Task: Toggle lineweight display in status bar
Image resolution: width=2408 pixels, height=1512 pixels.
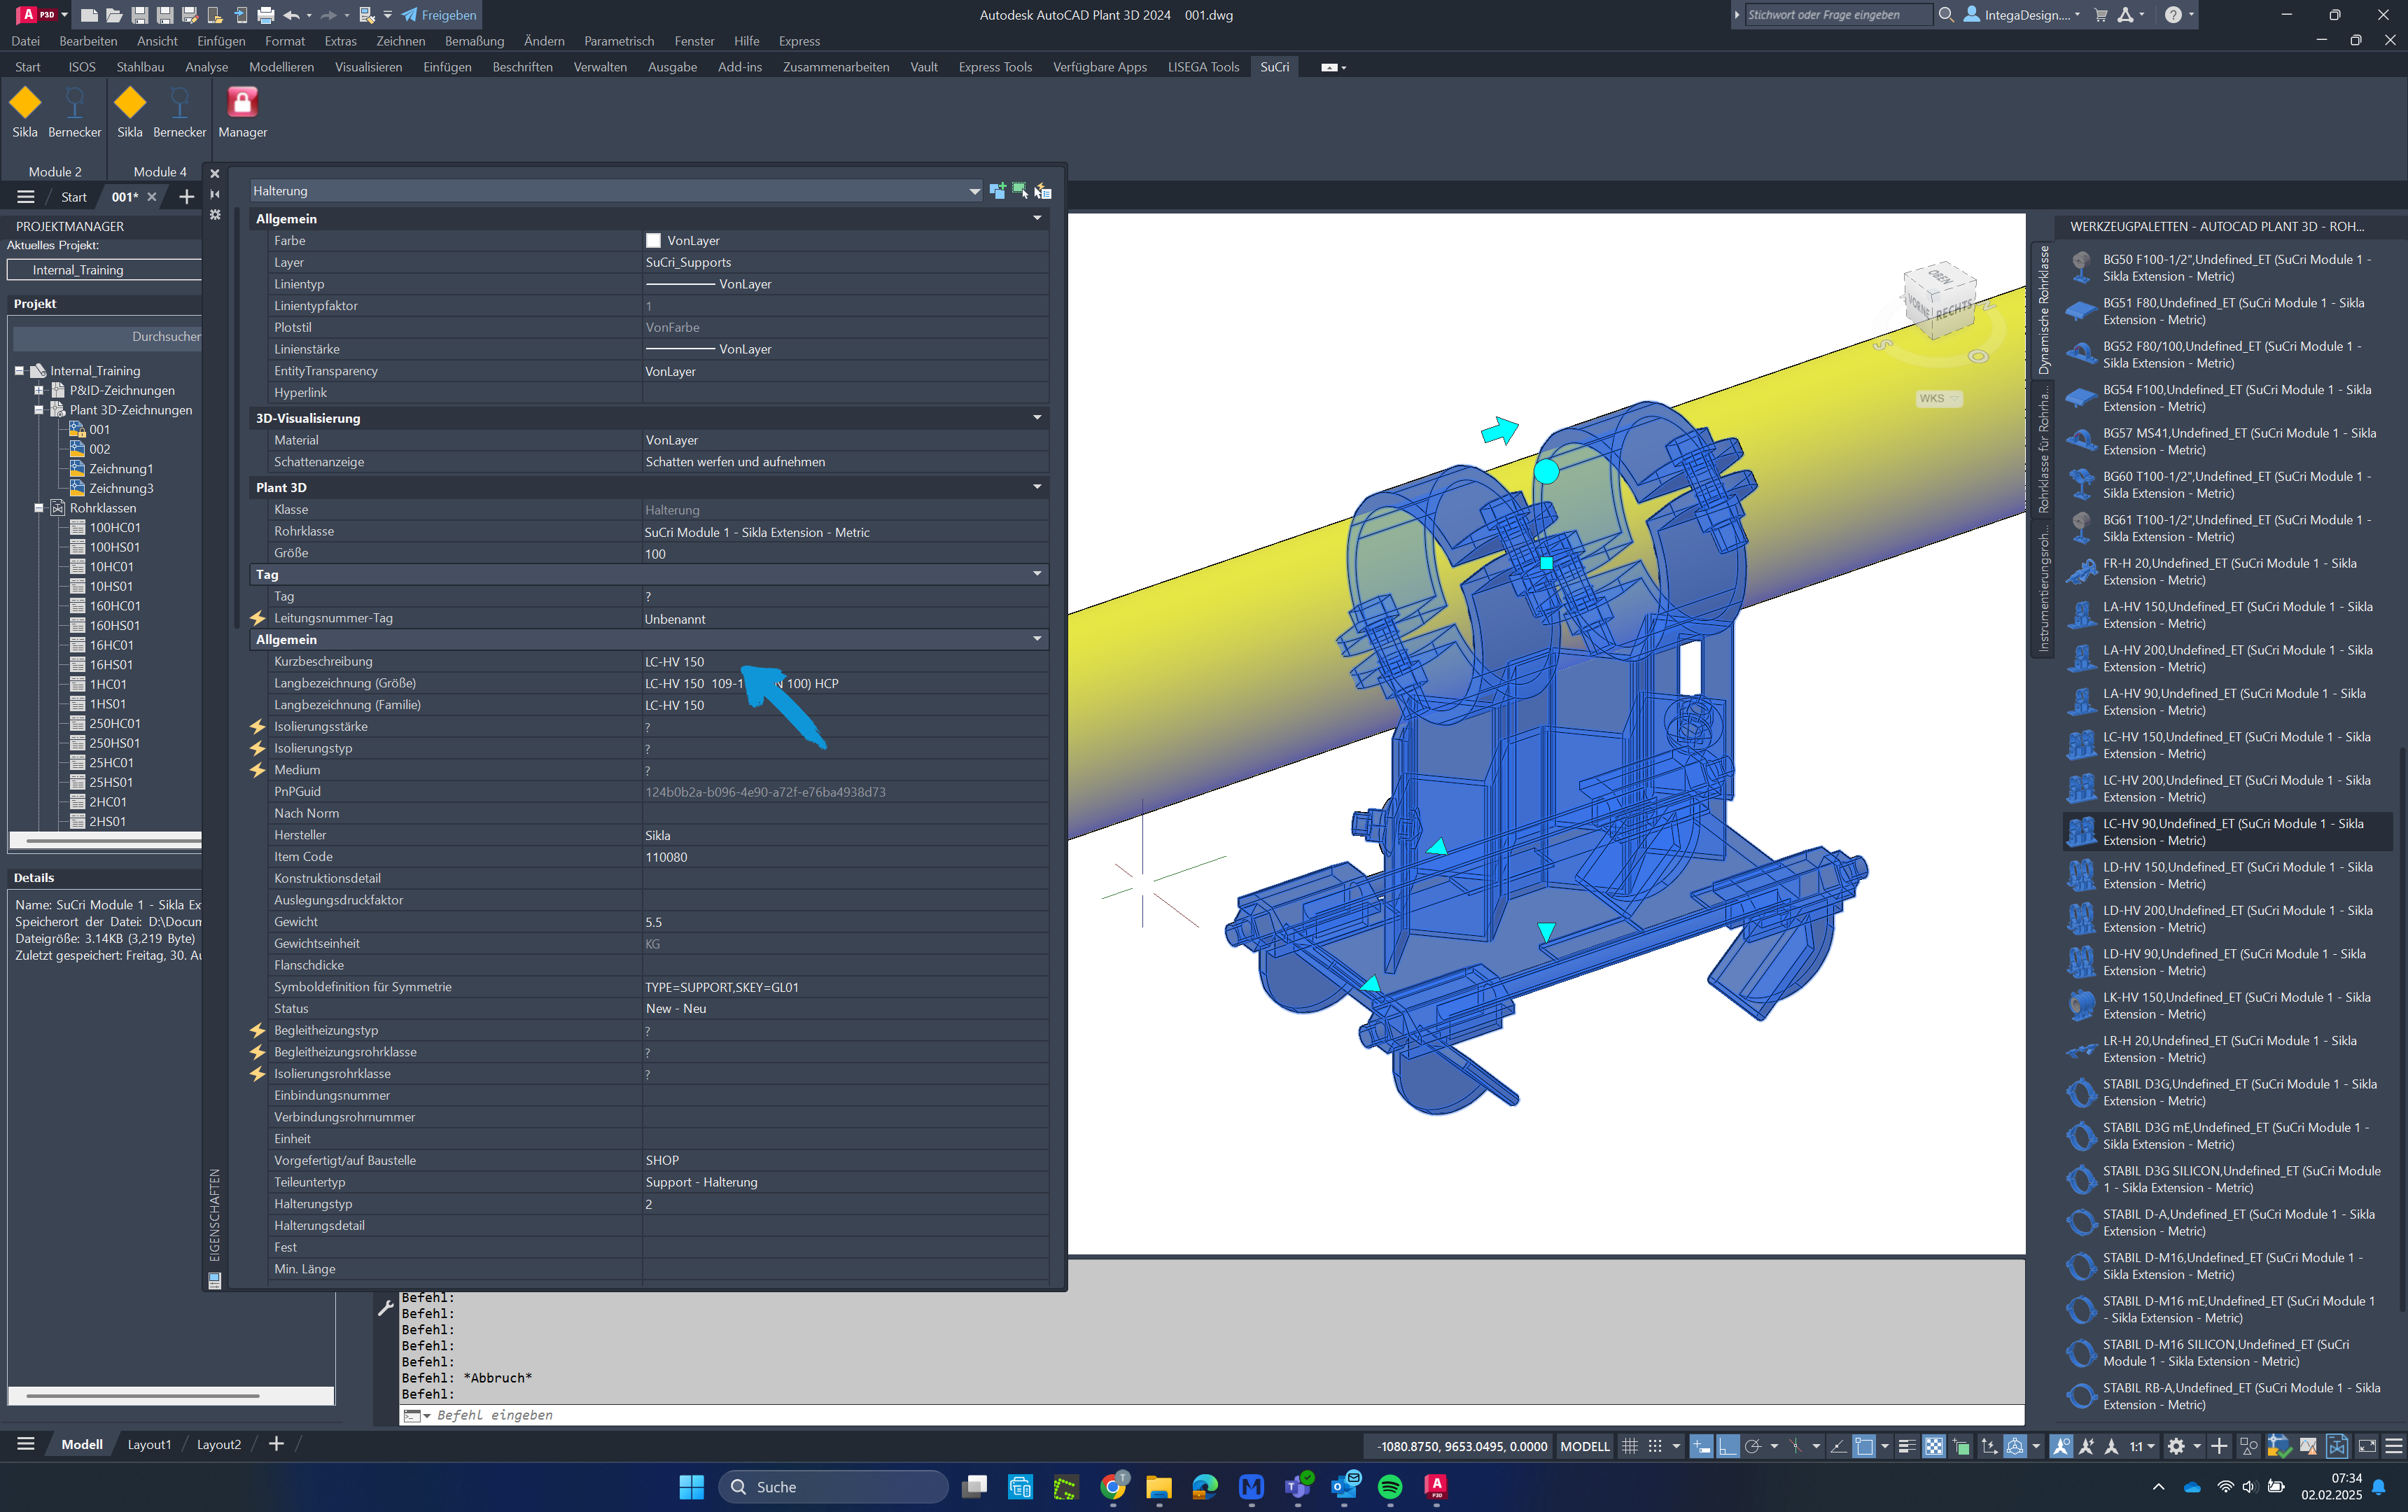Action: click(x=1907, y=1446)
